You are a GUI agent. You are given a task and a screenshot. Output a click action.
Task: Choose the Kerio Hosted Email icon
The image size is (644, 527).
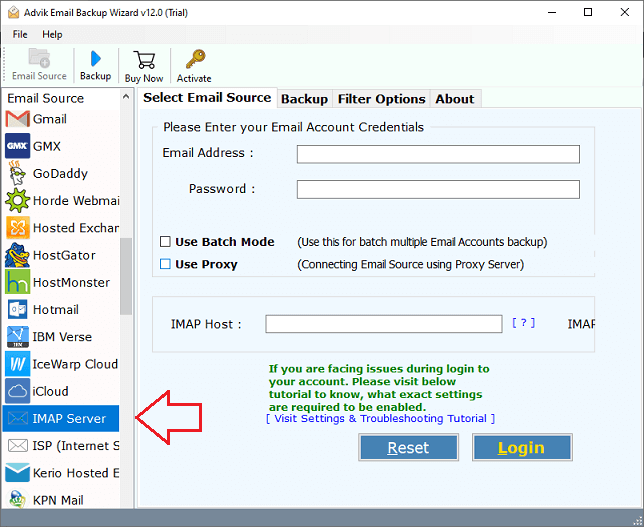coord(18,472)
